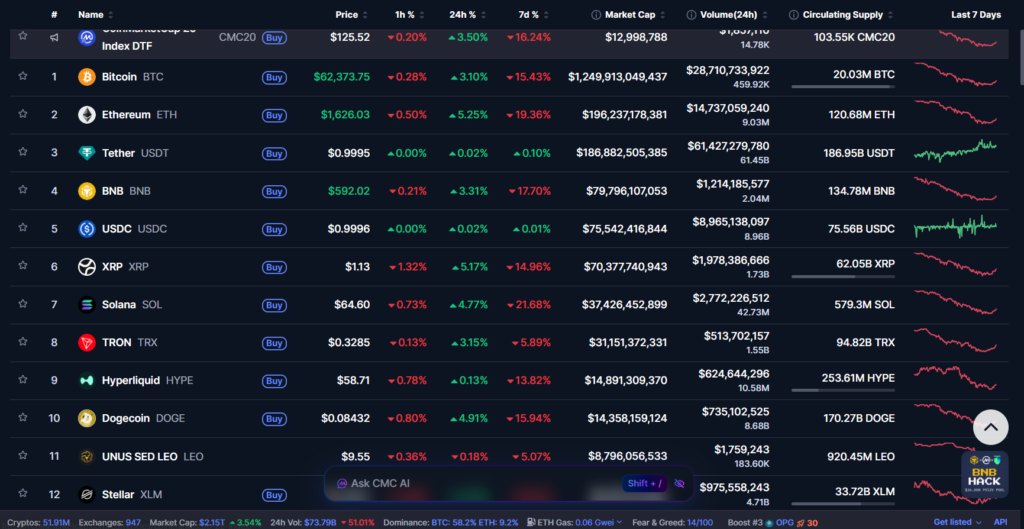Star Hyperliquid for the watchlist

(23, 379)
